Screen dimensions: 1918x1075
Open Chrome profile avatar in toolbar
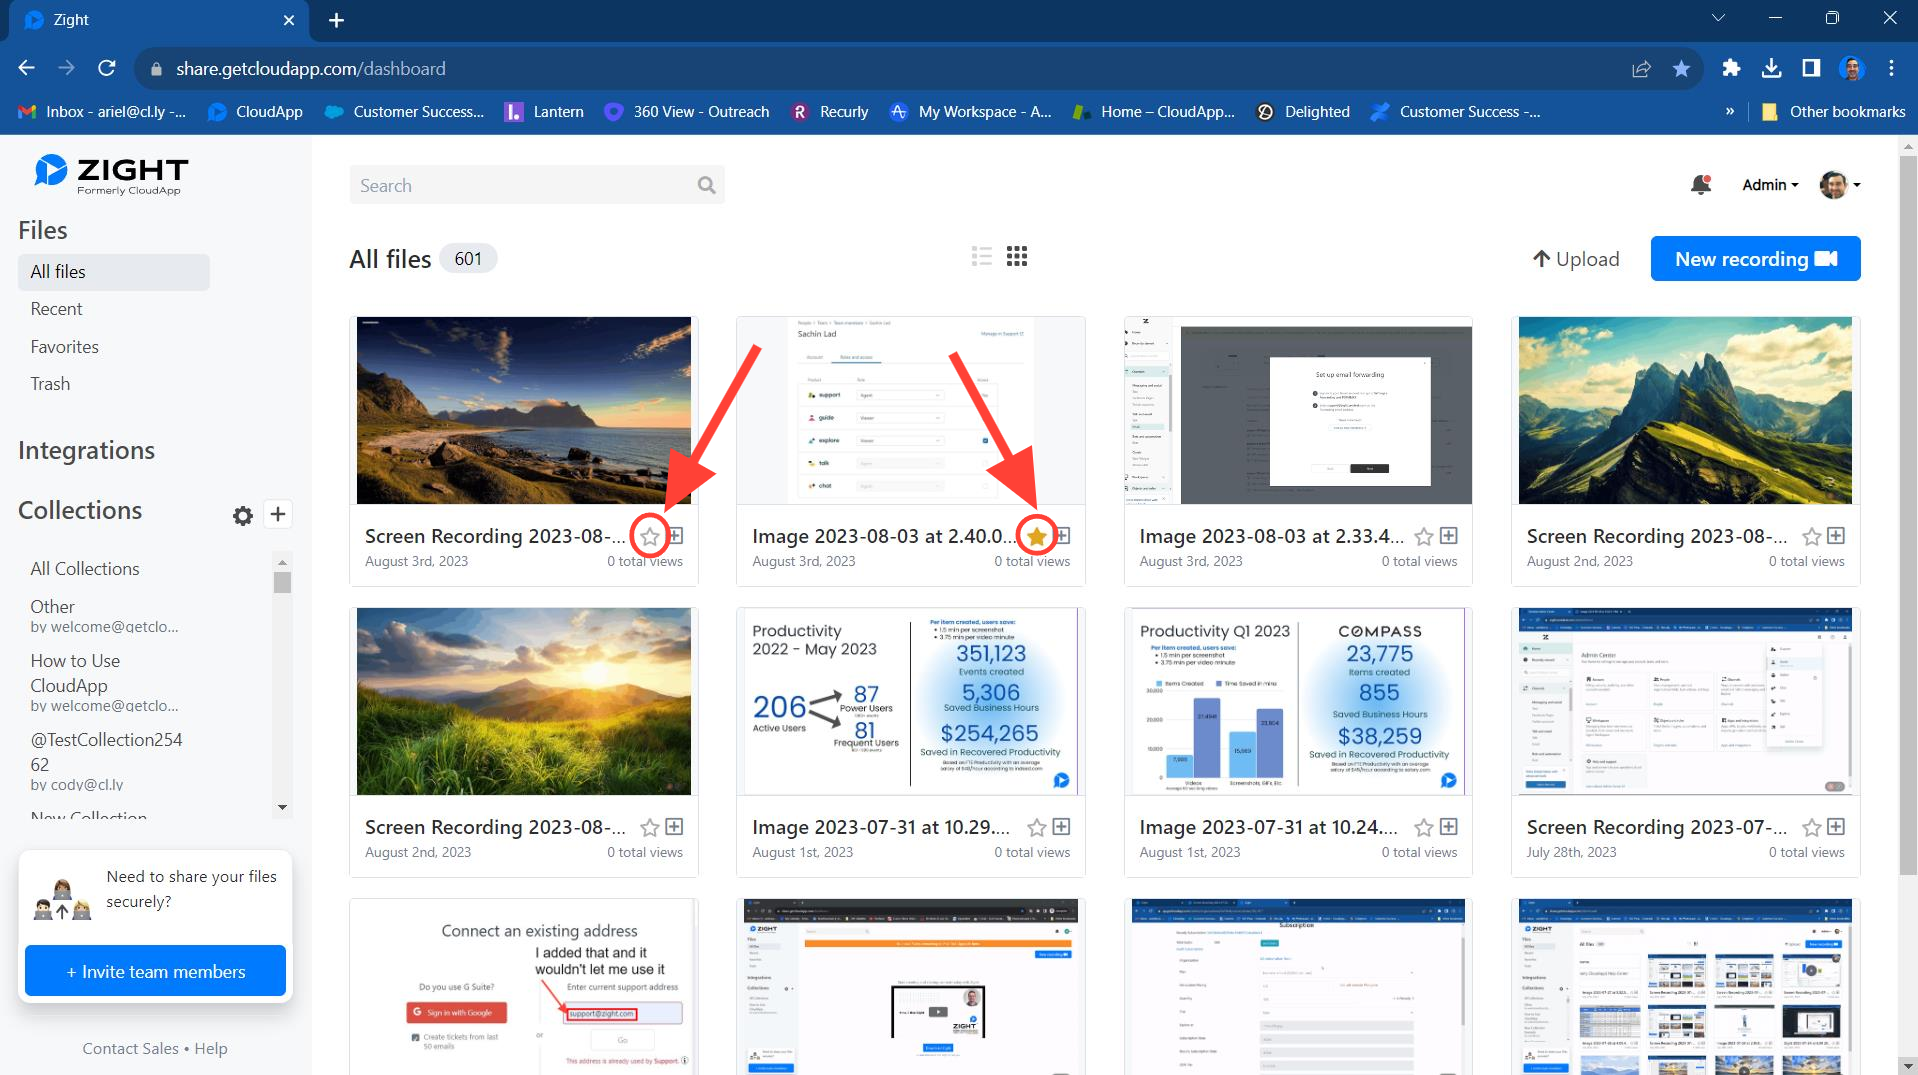click(x=1851, y=68)
